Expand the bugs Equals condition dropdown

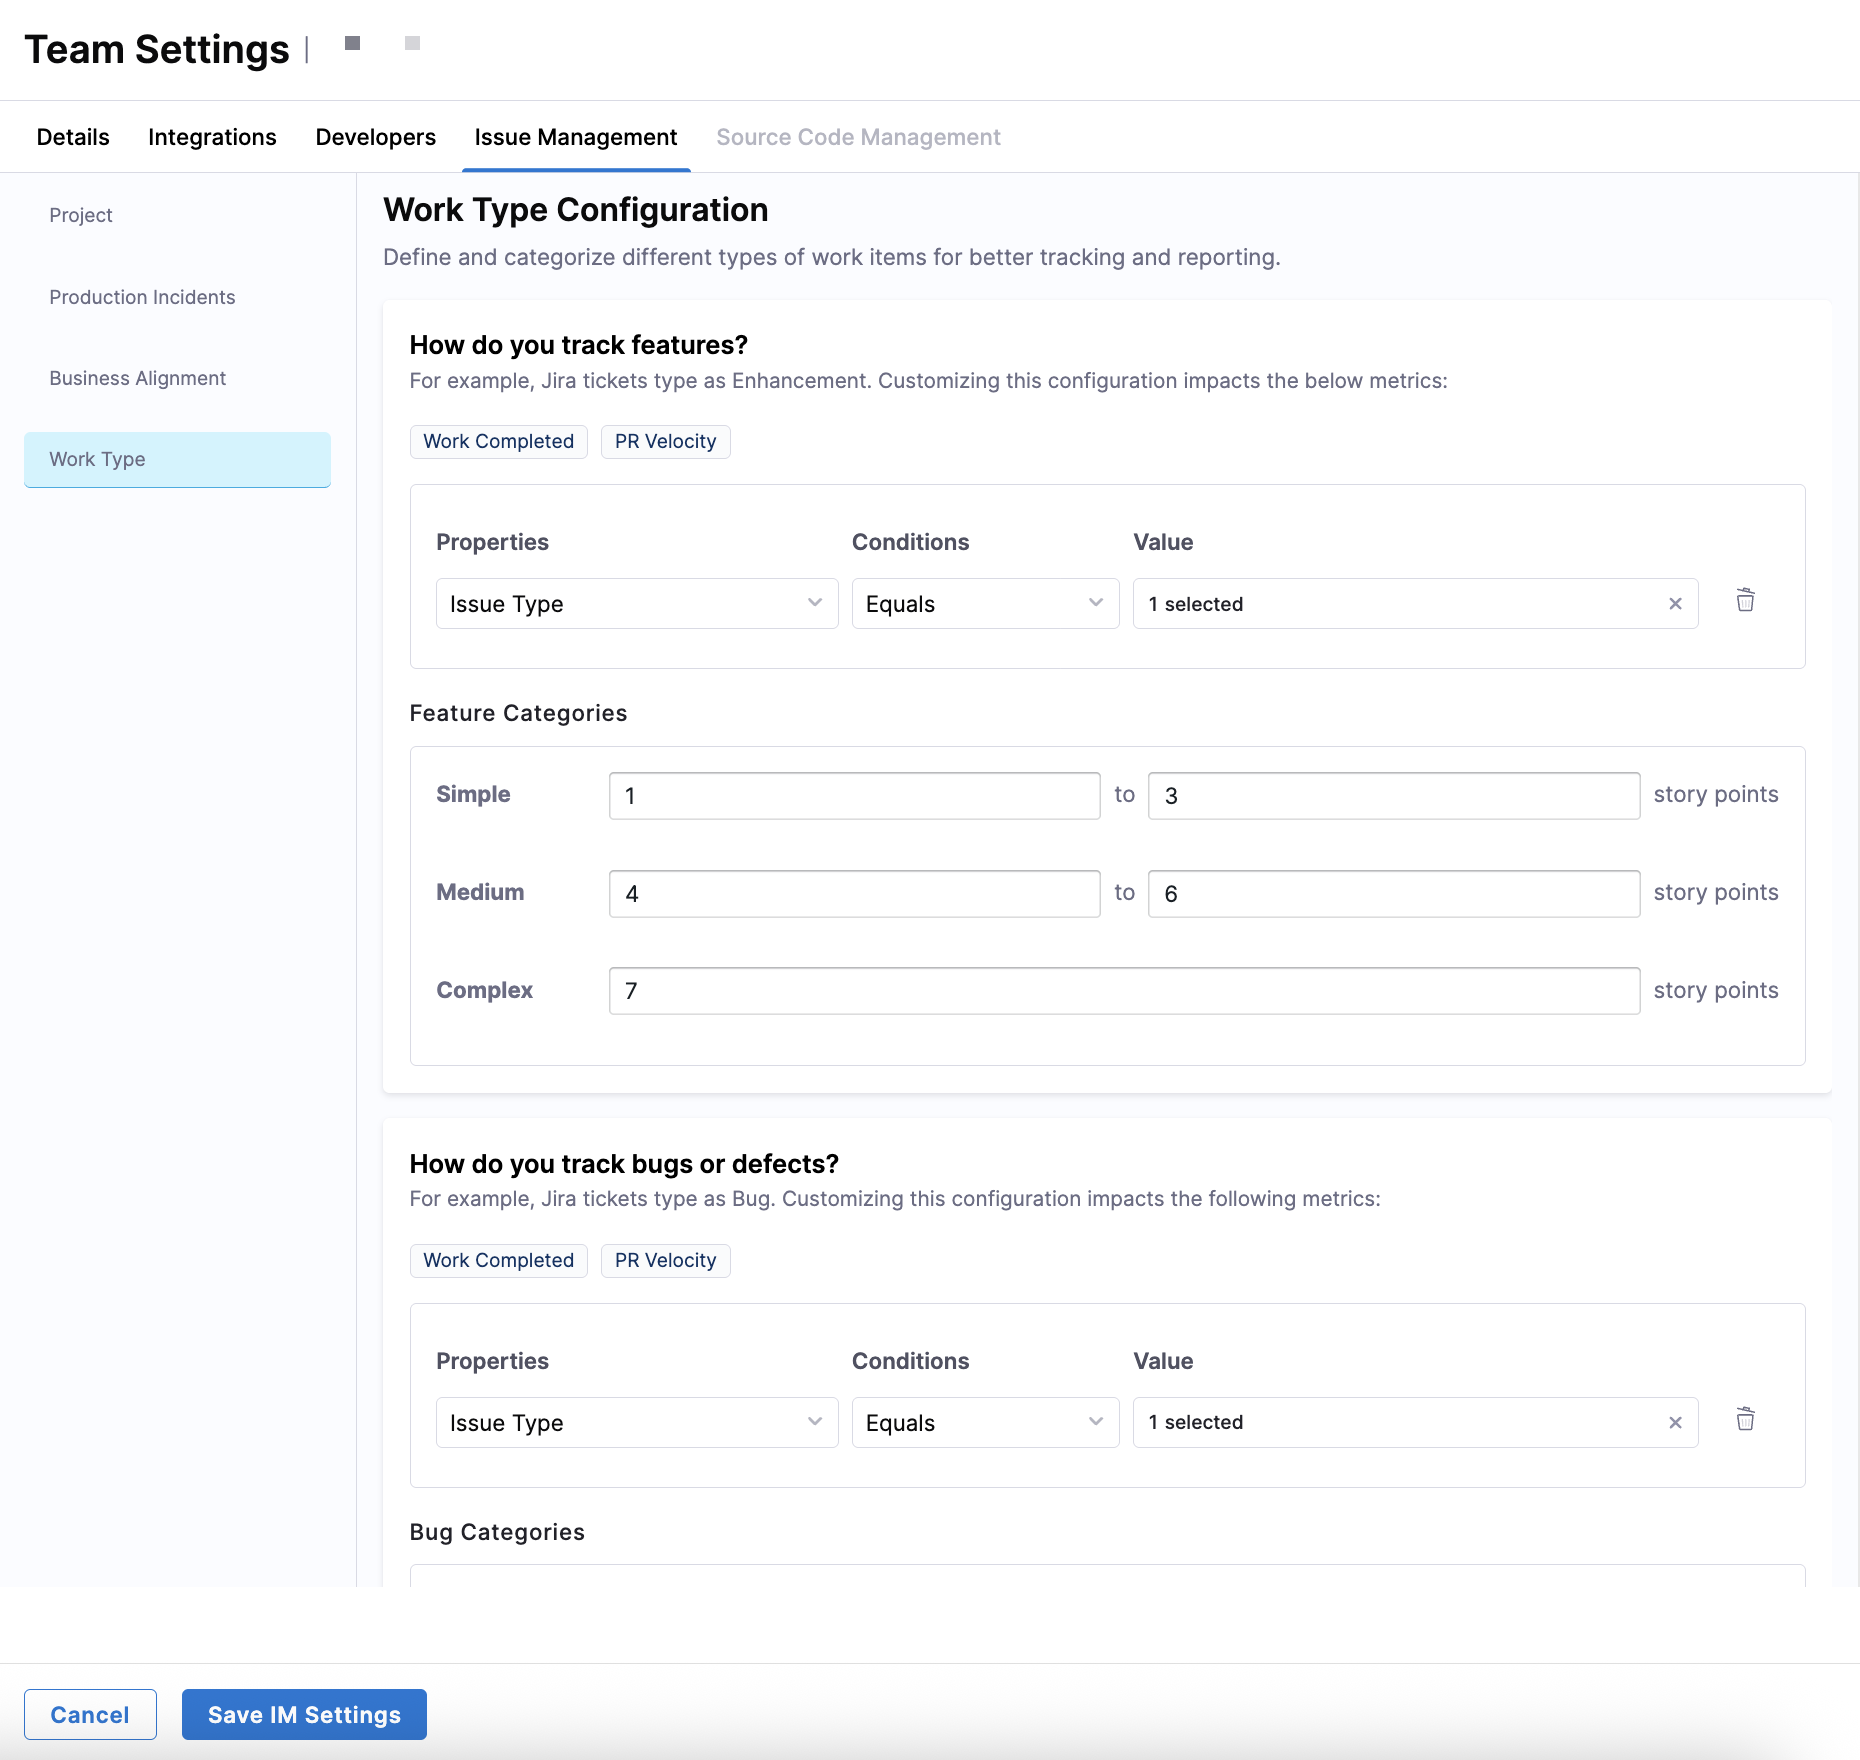[x=984, y=1423]
